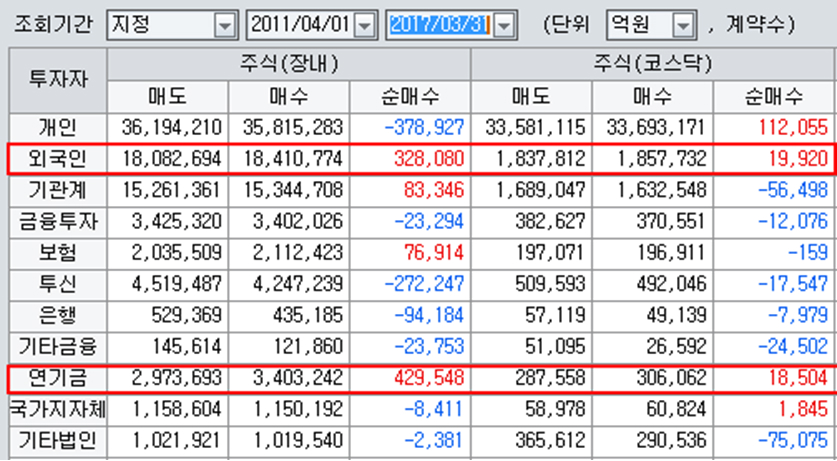The height and width of the screenshot is (461, 837).
Task: Expand the 단위 억원 unit dropdown
Action: point(683,25)
